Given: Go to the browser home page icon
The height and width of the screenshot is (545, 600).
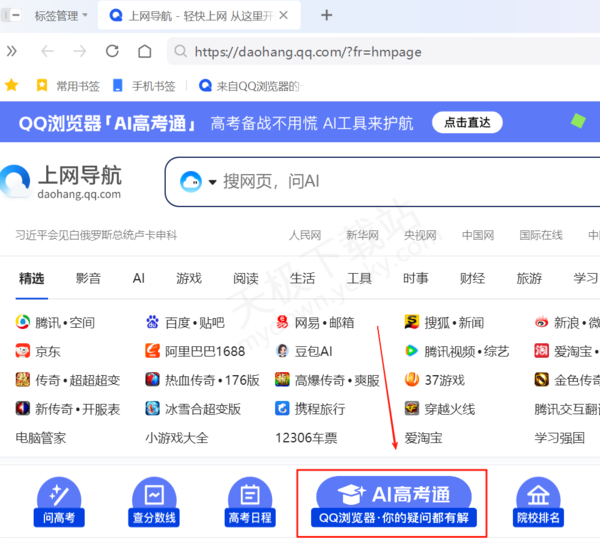Looking at the screenshot, I should pos(145,51).
